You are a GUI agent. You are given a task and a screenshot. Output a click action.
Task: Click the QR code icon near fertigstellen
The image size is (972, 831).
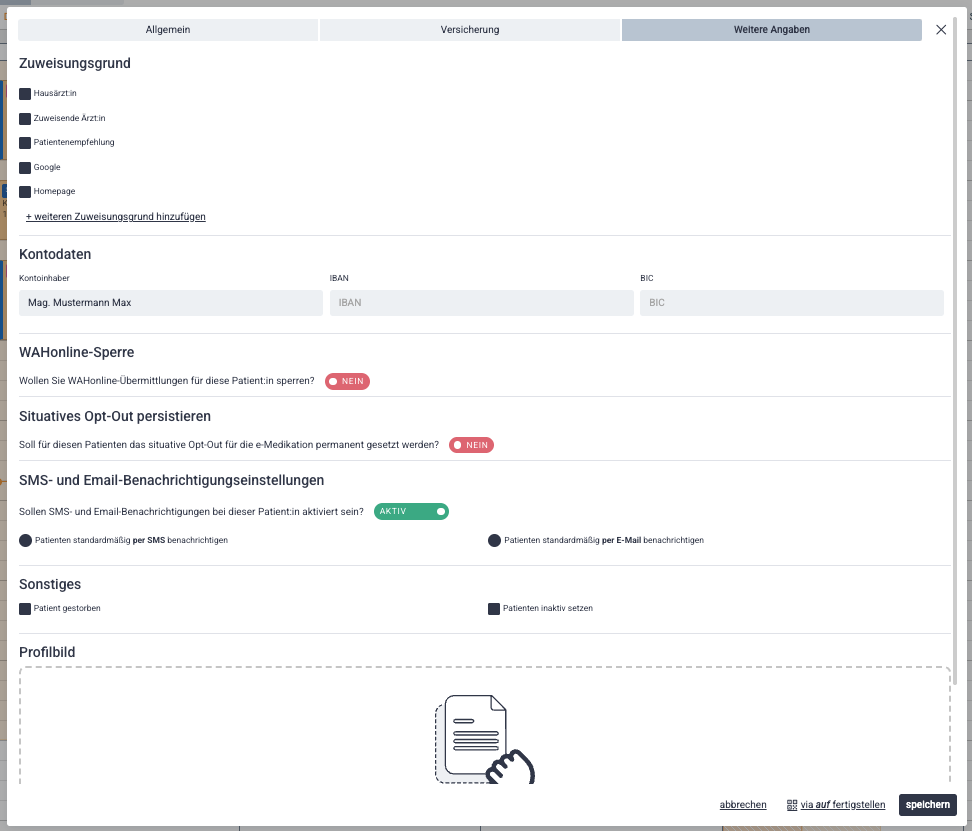click(792, 805)
